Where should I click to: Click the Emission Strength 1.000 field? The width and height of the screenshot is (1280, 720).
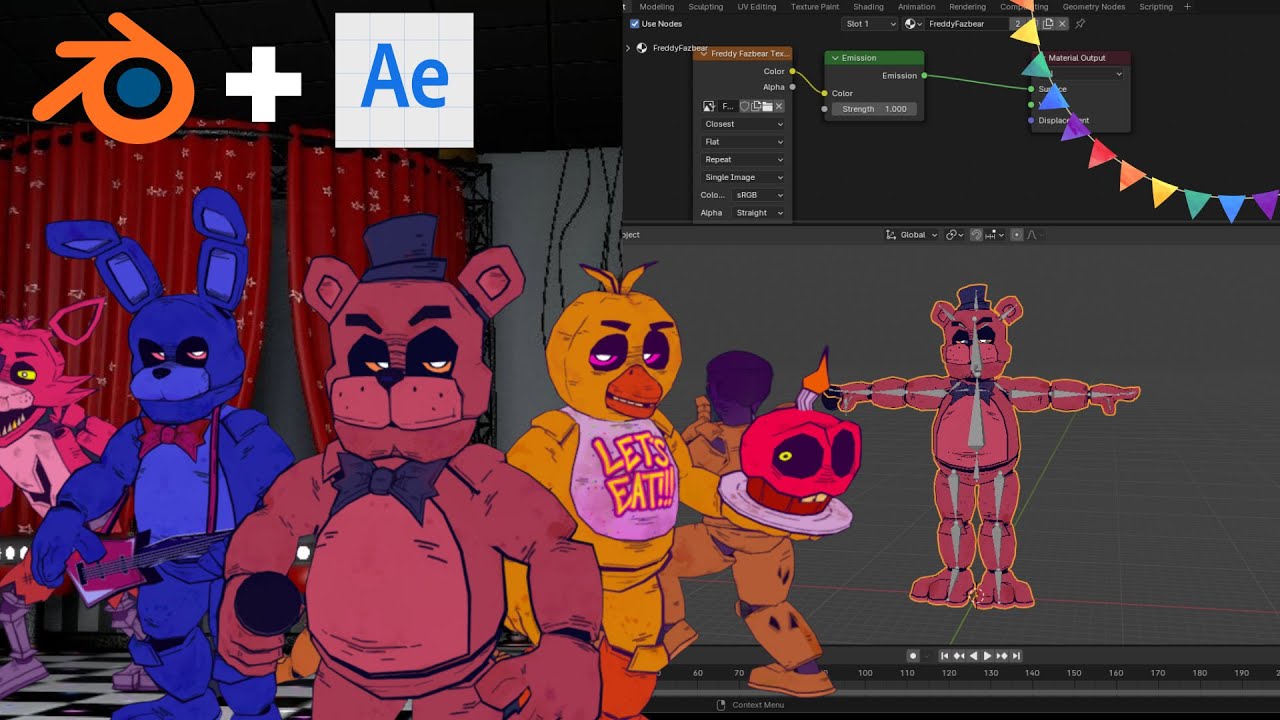(873, 109)
